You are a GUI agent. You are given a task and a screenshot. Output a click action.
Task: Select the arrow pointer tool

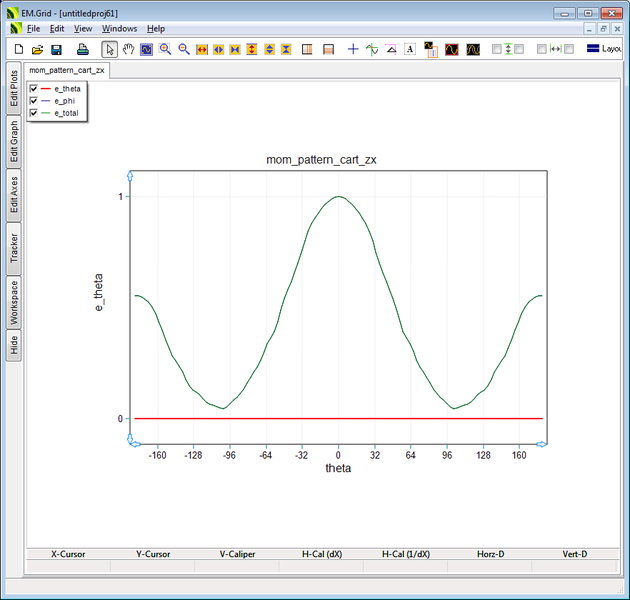point(110,49)
